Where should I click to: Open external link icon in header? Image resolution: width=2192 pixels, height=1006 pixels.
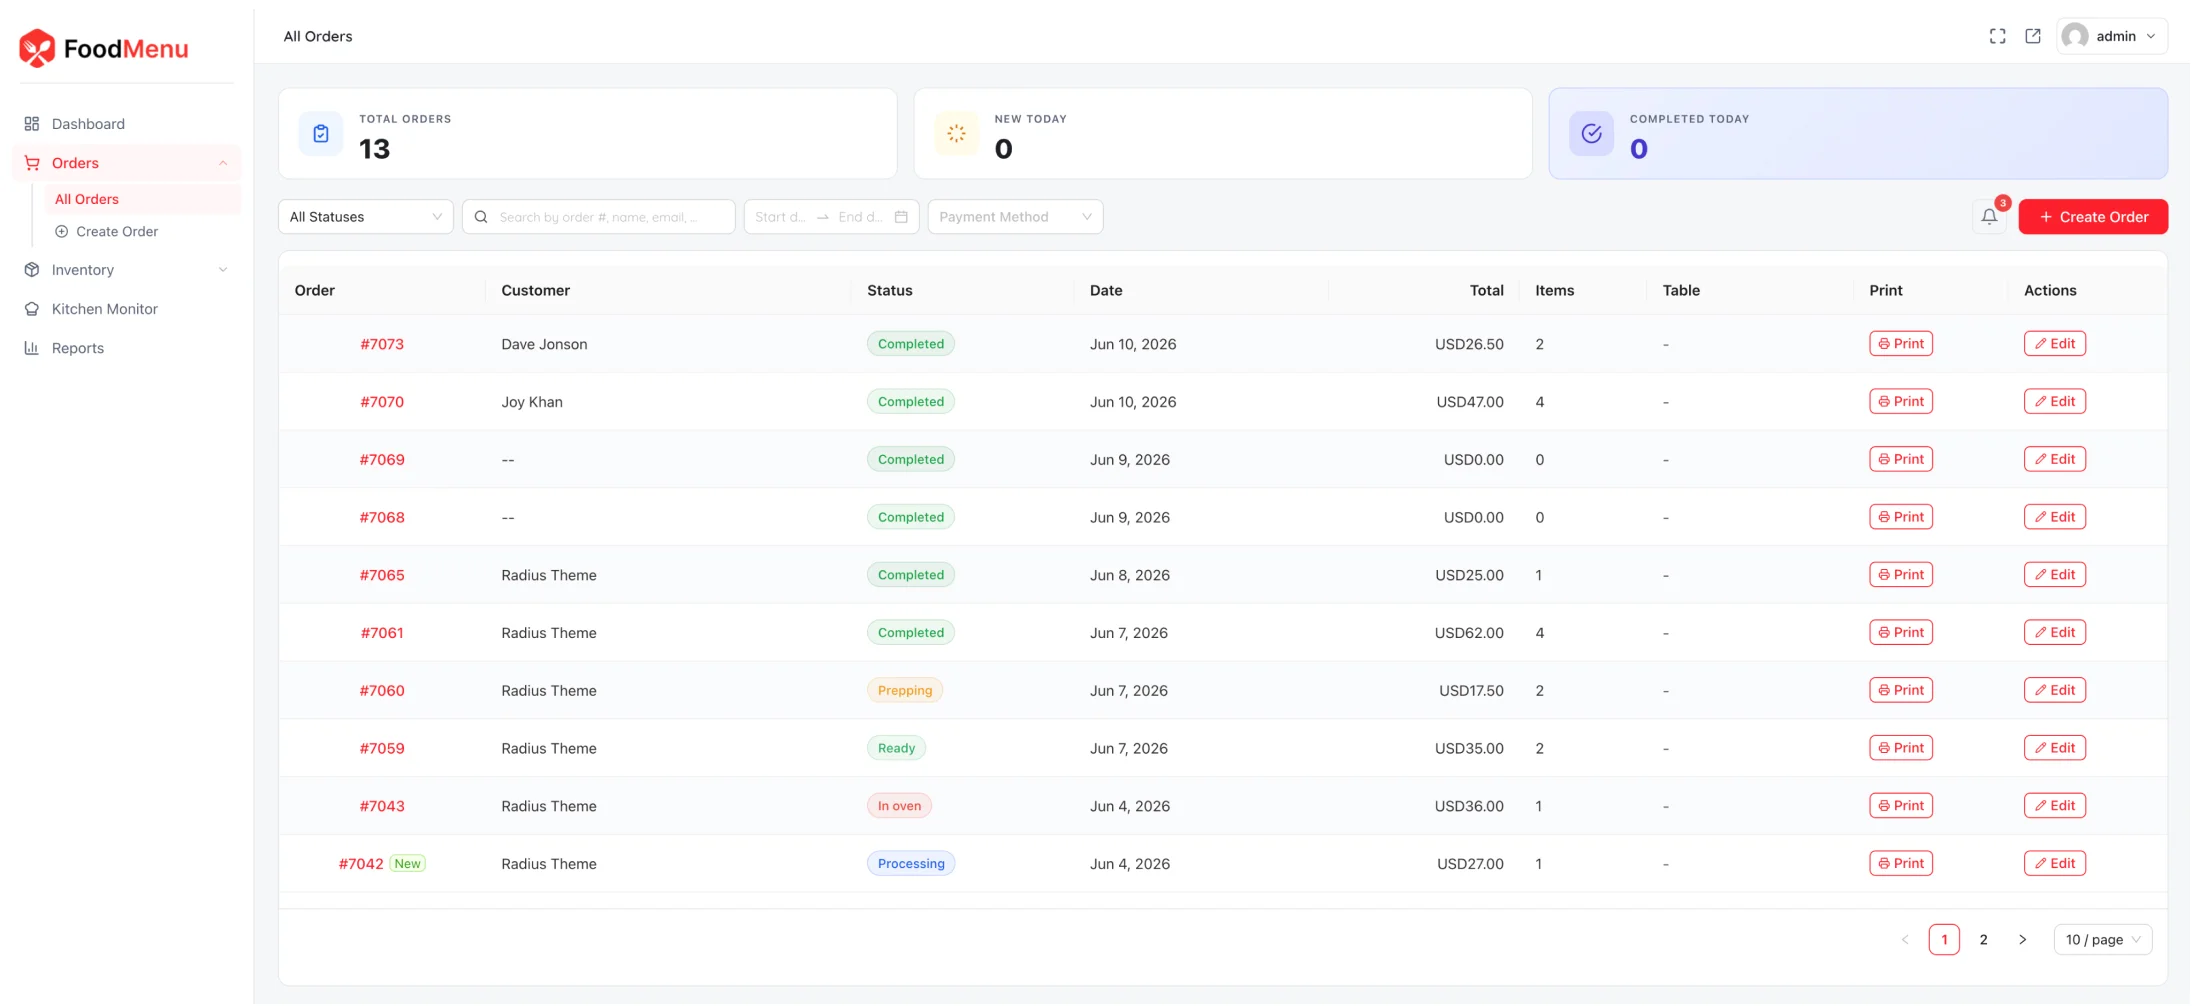pyautogui.click(x=2033, y=36)
